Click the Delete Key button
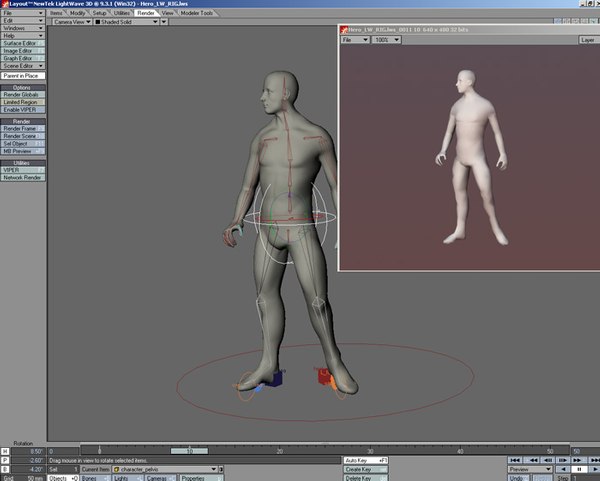600x481 pixels. (x=366, y=478)
